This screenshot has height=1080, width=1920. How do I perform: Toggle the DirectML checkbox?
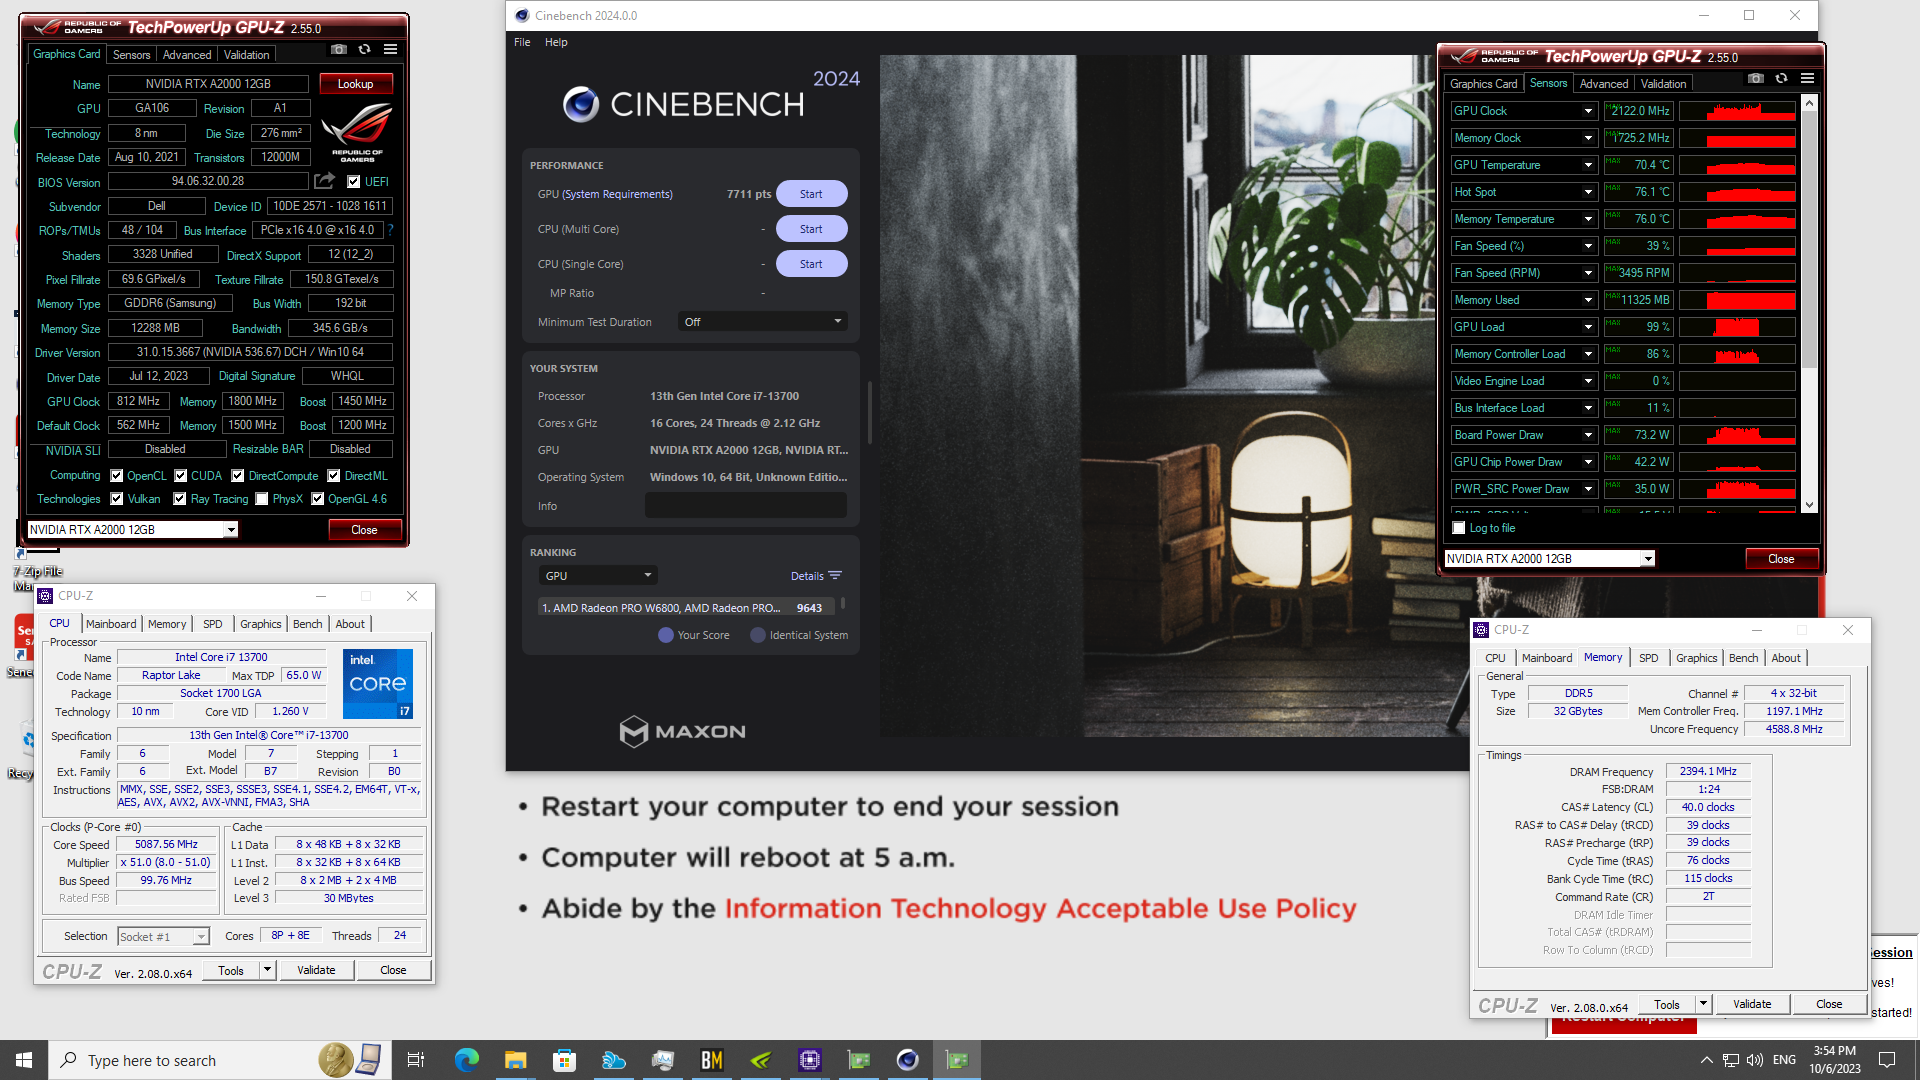click(x=334, y=476)
